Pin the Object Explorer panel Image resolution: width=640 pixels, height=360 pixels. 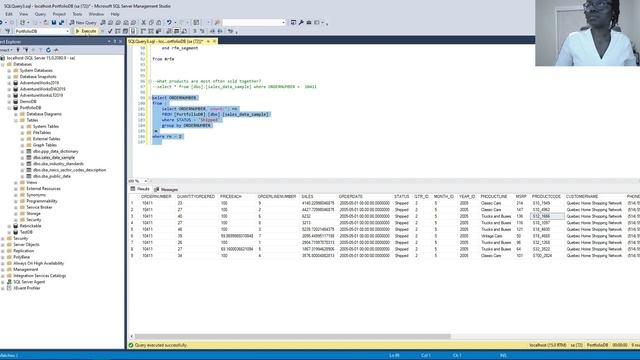click(x=115, y=41)
